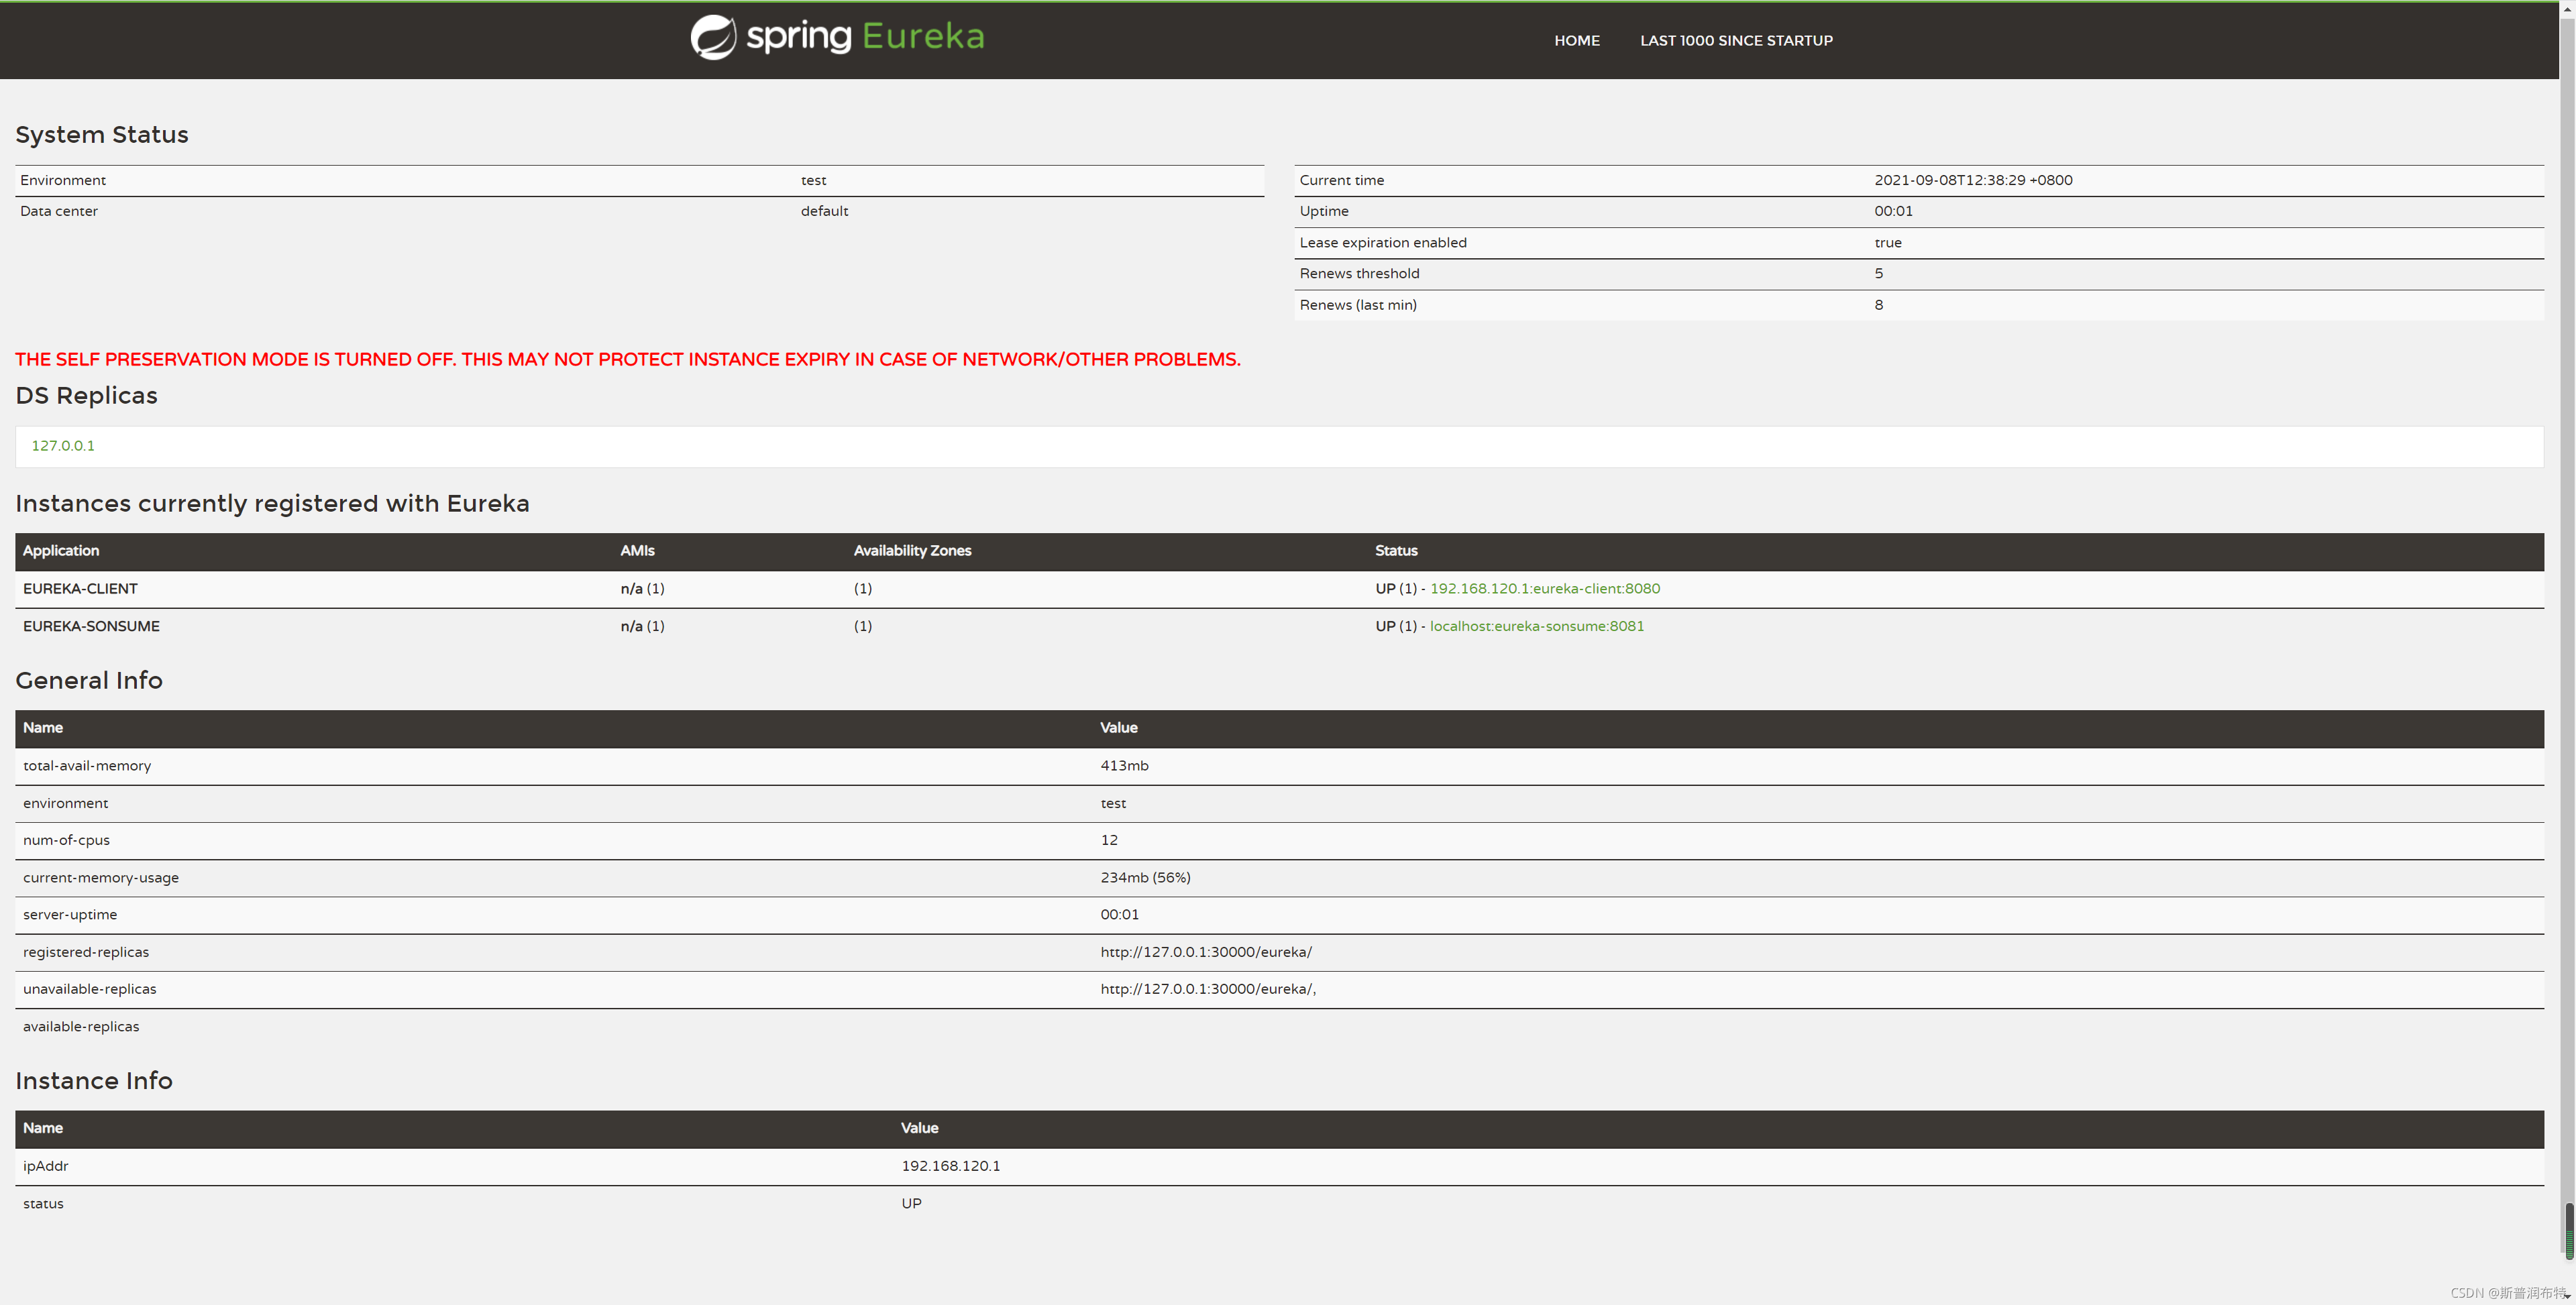Select the 413mb memory value
The height and width of the screenshot is (1305, 2576).
[x=1124, y=766]
